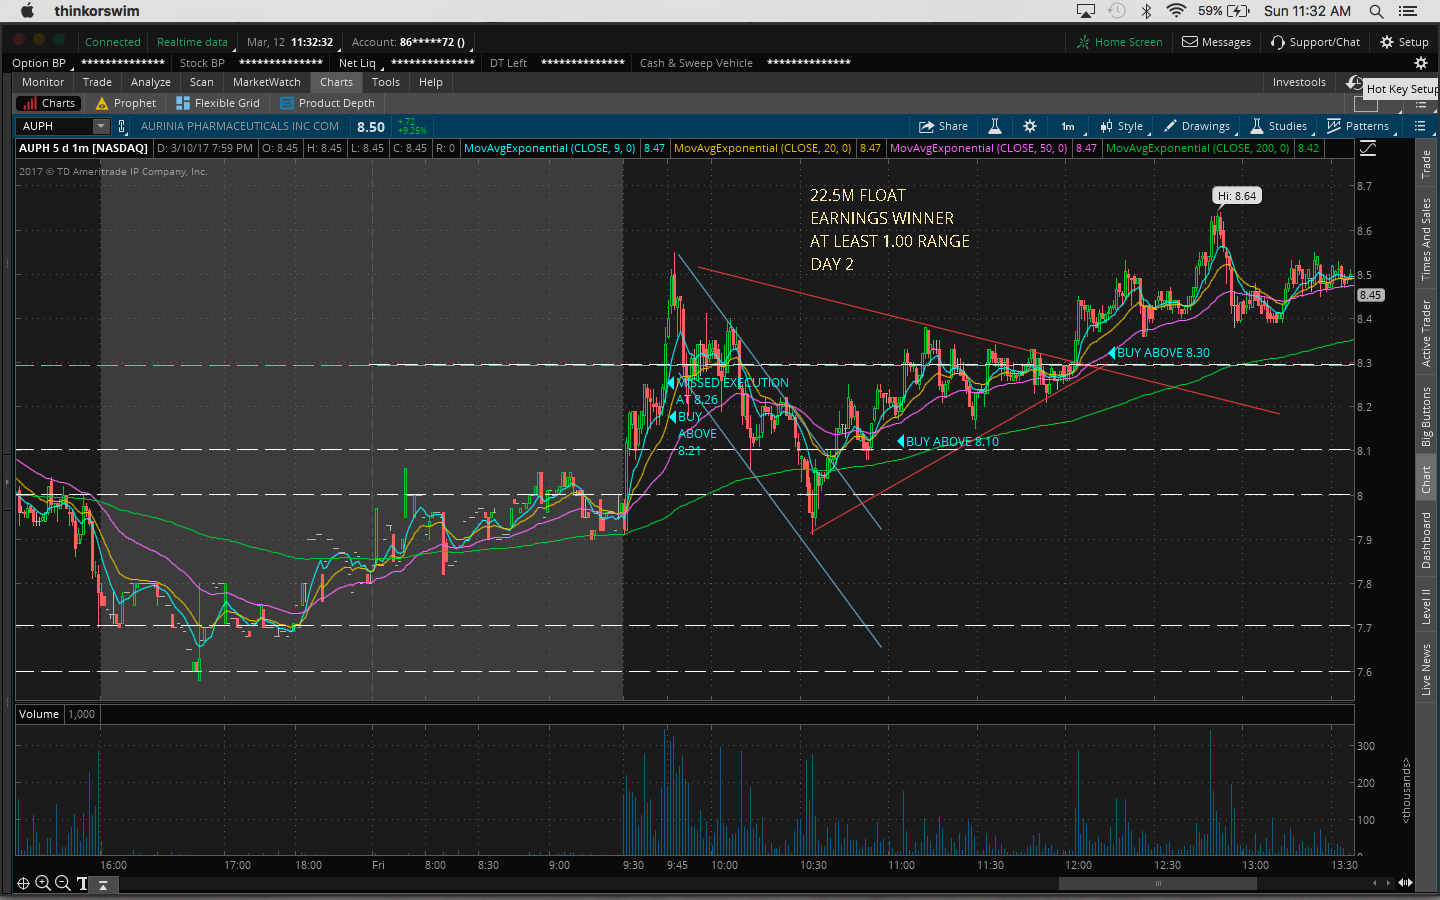Open the Setup gear menu
The height and width of the screenshot is (900, 1440).
pyautogui.click(x=1404, y=42)
